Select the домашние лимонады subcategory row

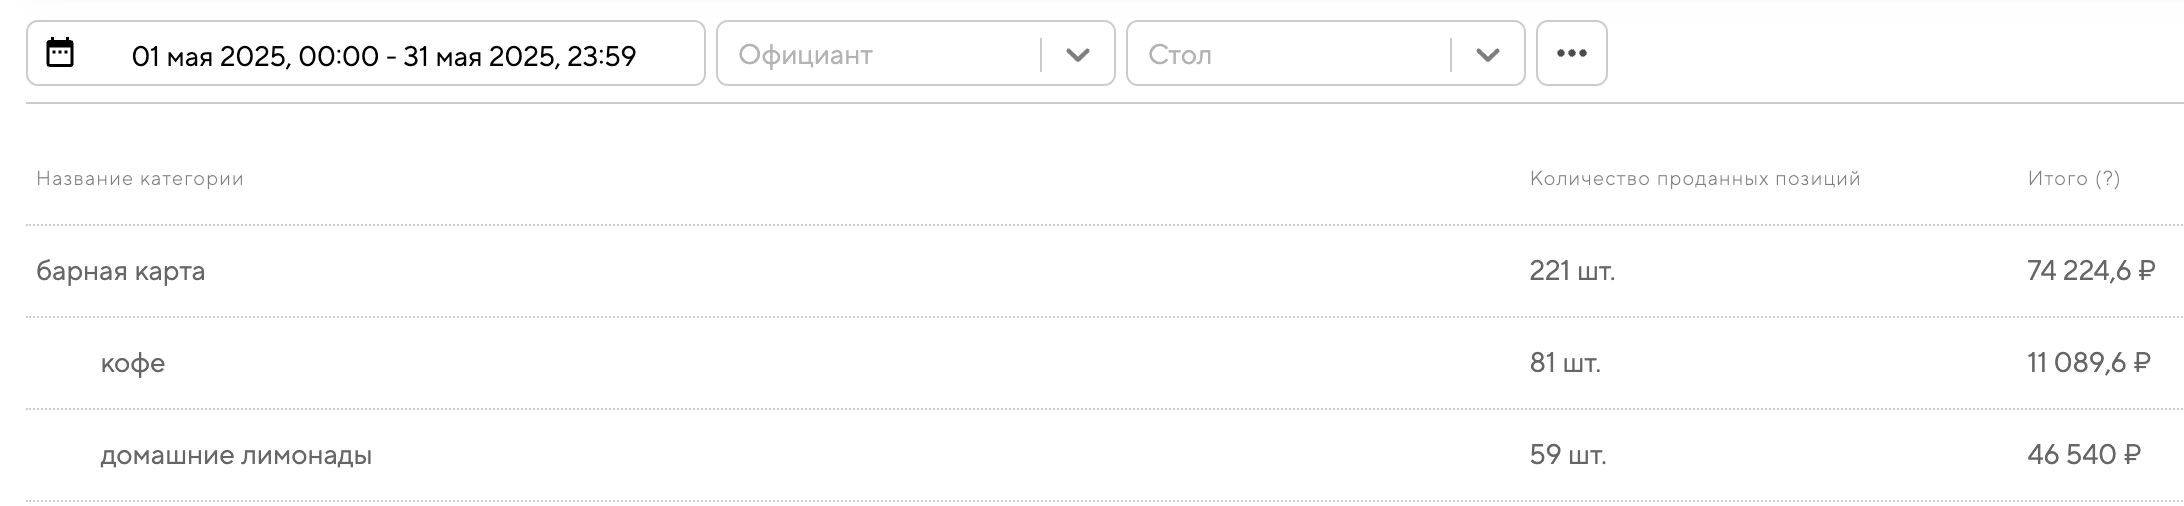click(236, 455)
